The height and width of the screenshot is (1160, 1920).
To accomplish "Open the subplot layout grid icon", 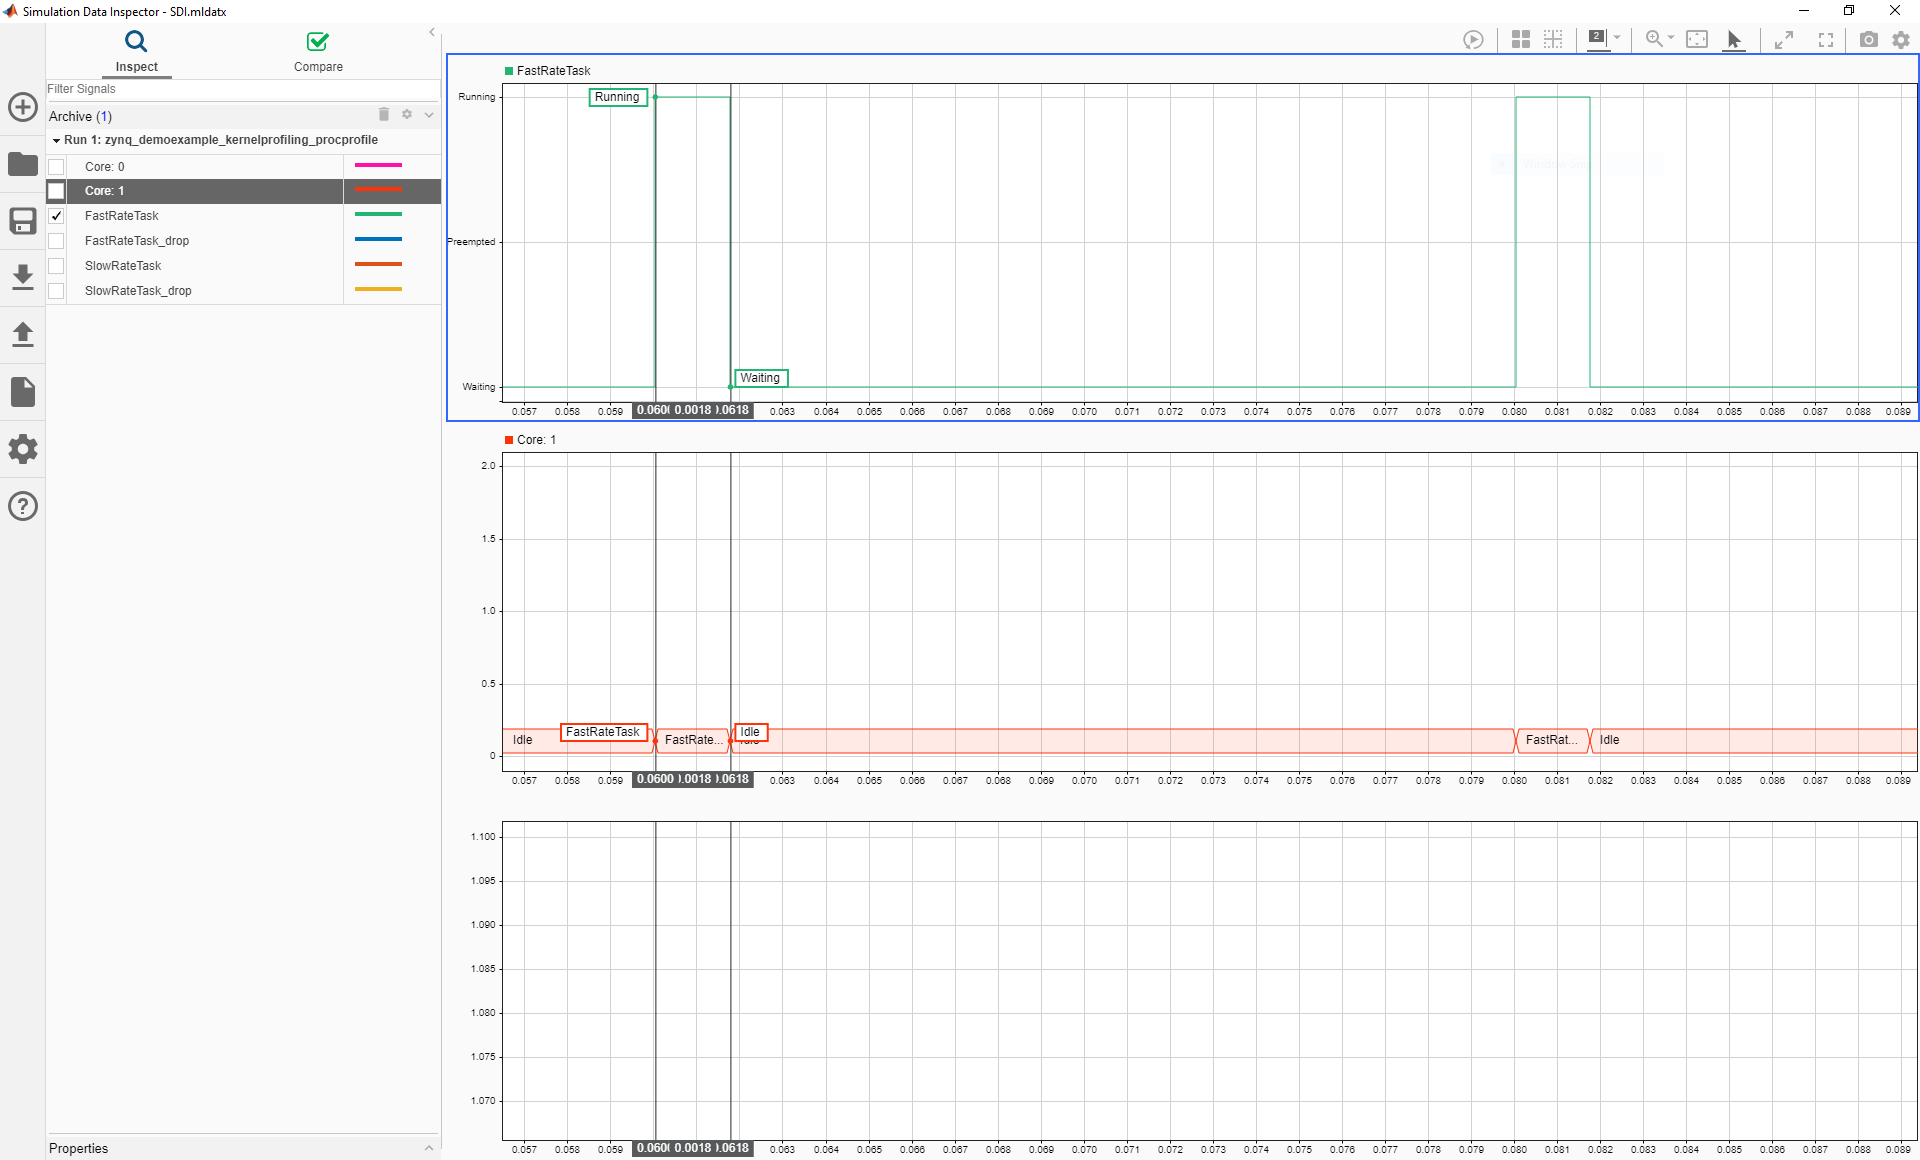I will [x=1521, y=40].
